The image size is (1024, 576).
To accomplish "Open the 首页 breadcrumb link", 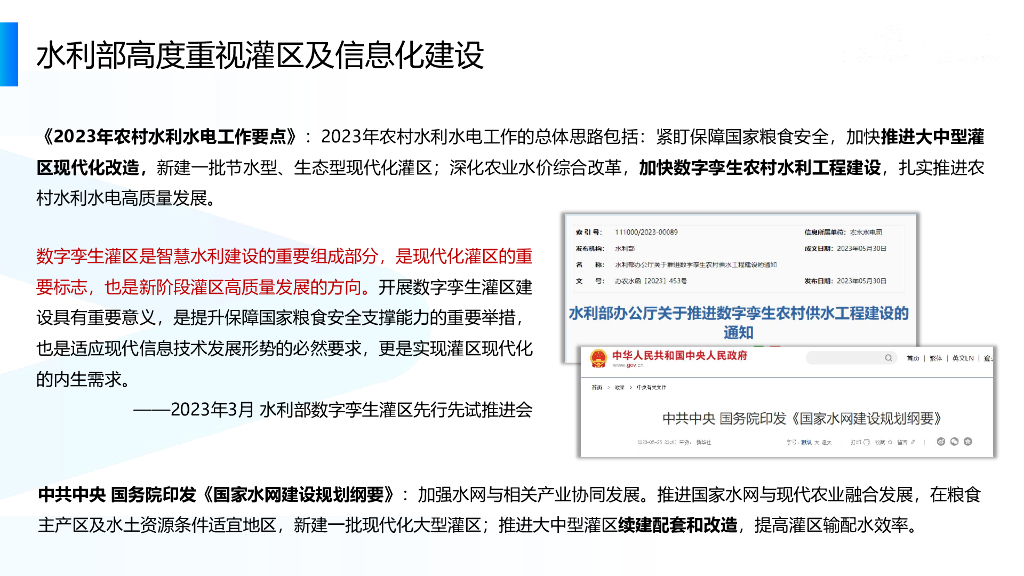I will click(597, 387).
